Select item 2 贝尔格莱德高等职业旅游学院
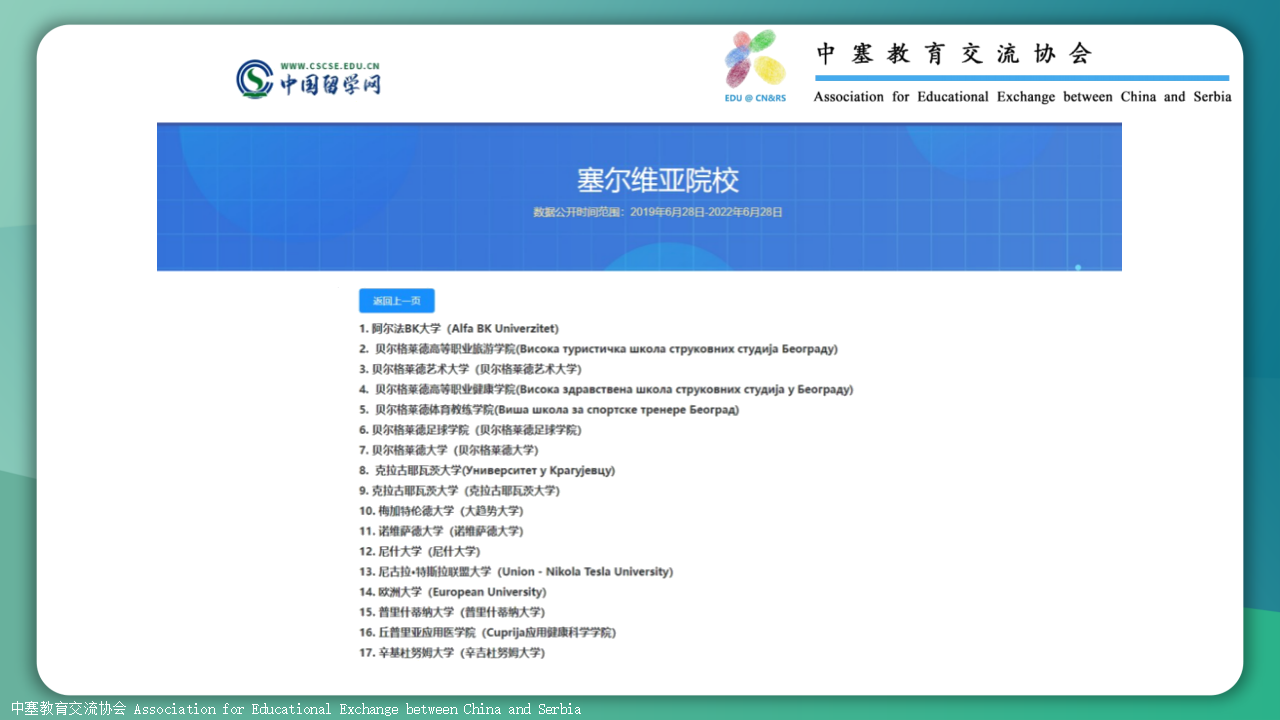The height and width of the screenshot is (720, 1280). [x=599, y=349]
